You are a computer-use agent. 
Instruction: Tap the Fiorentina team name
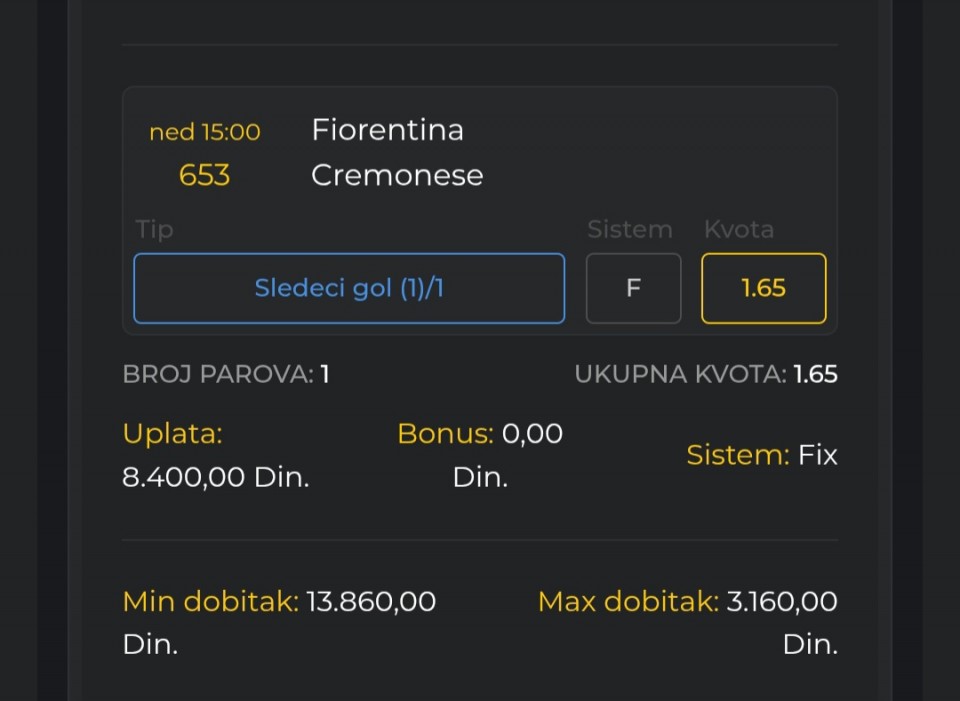click(387, 130)
